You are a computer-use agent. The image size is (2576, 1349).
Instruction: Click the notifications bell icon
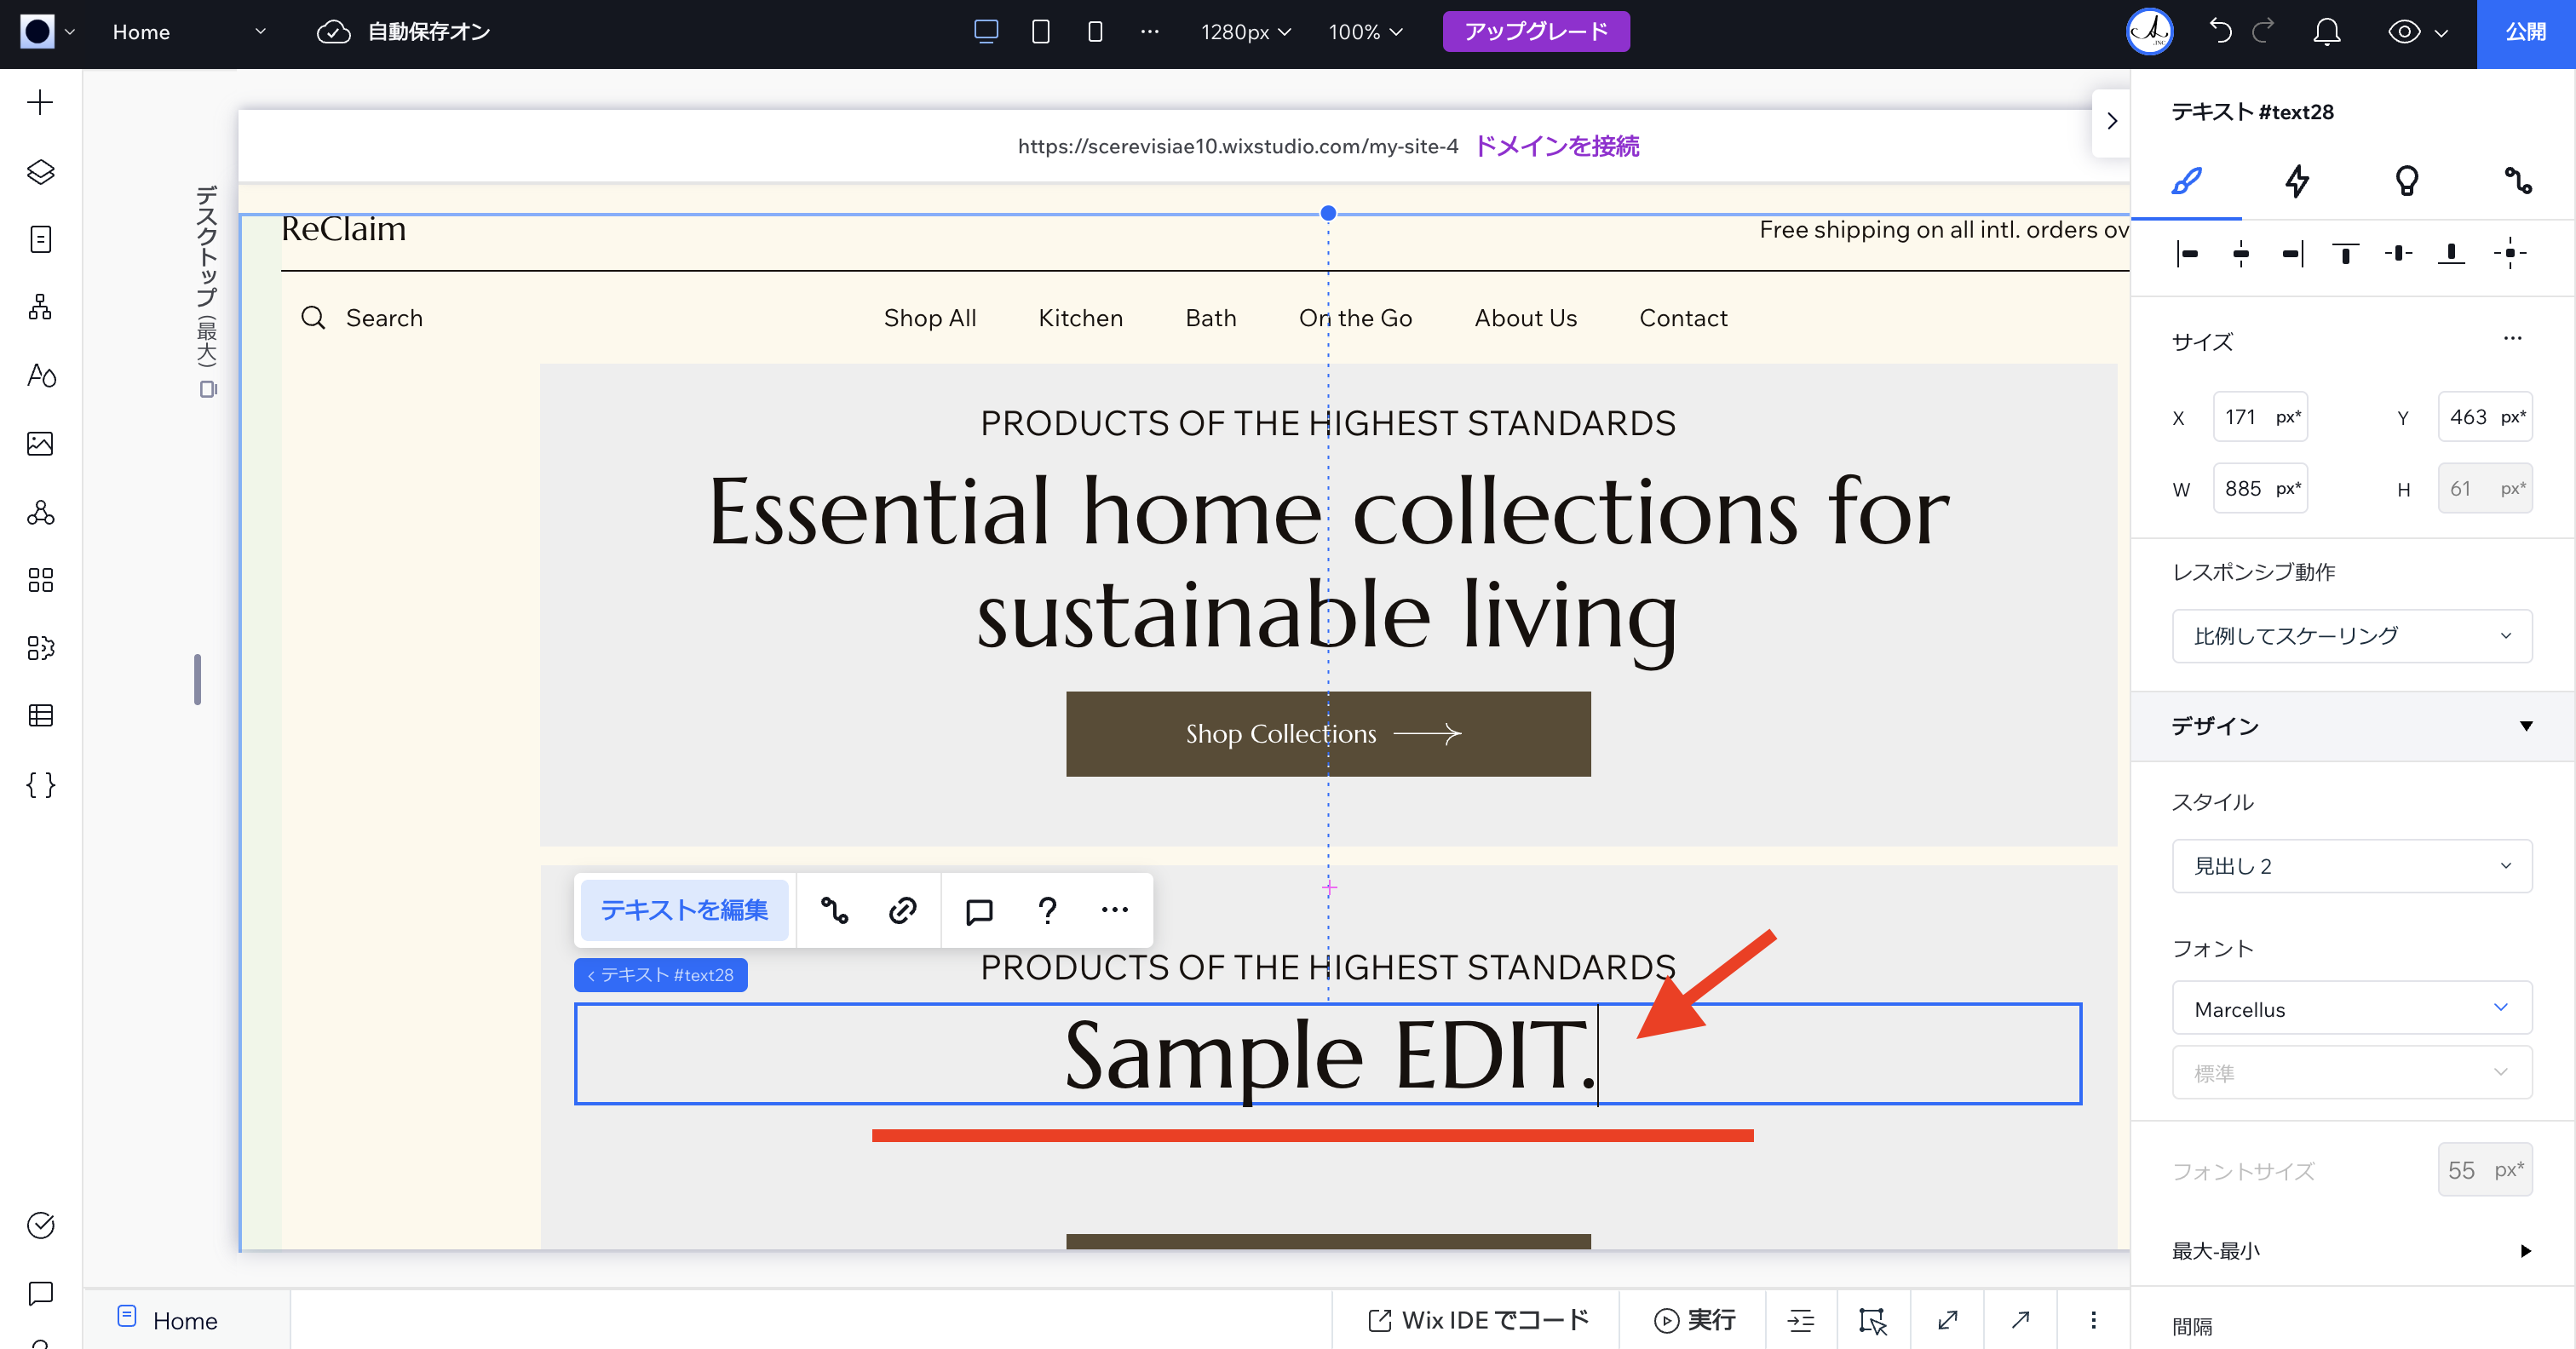tap(2326, 32)
